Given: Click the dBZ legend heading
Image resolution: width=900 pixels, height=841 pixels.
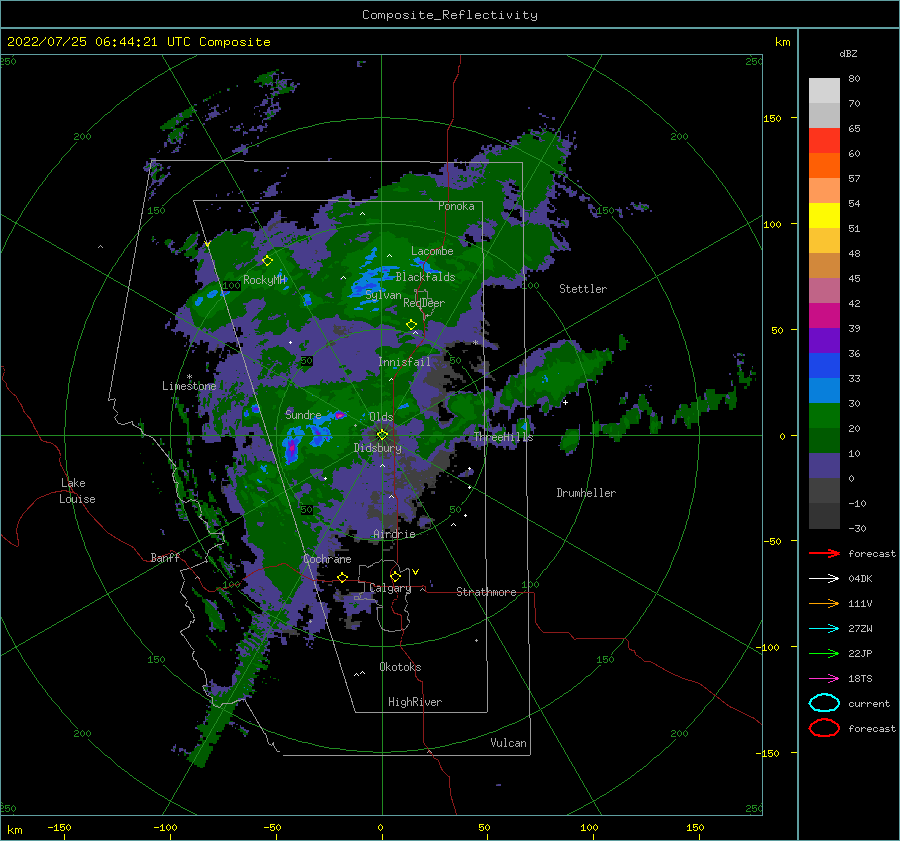Looking at the screenshot, I should [848, 53].
